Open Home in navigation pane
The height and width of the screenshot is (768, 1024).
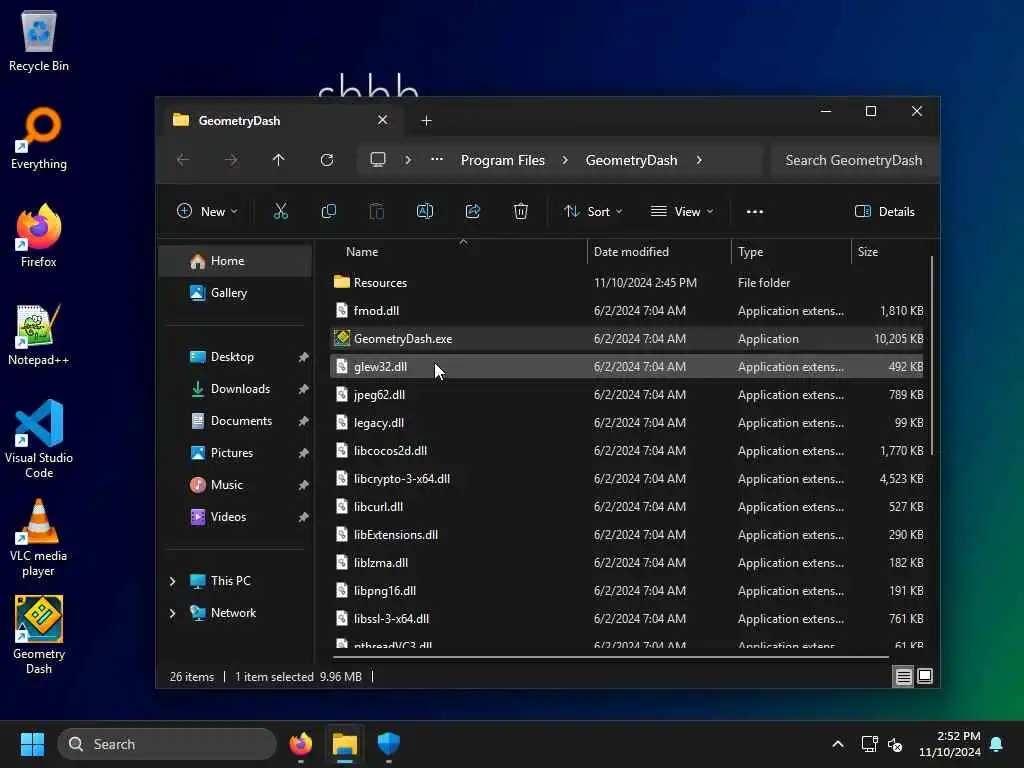[236, 261]
